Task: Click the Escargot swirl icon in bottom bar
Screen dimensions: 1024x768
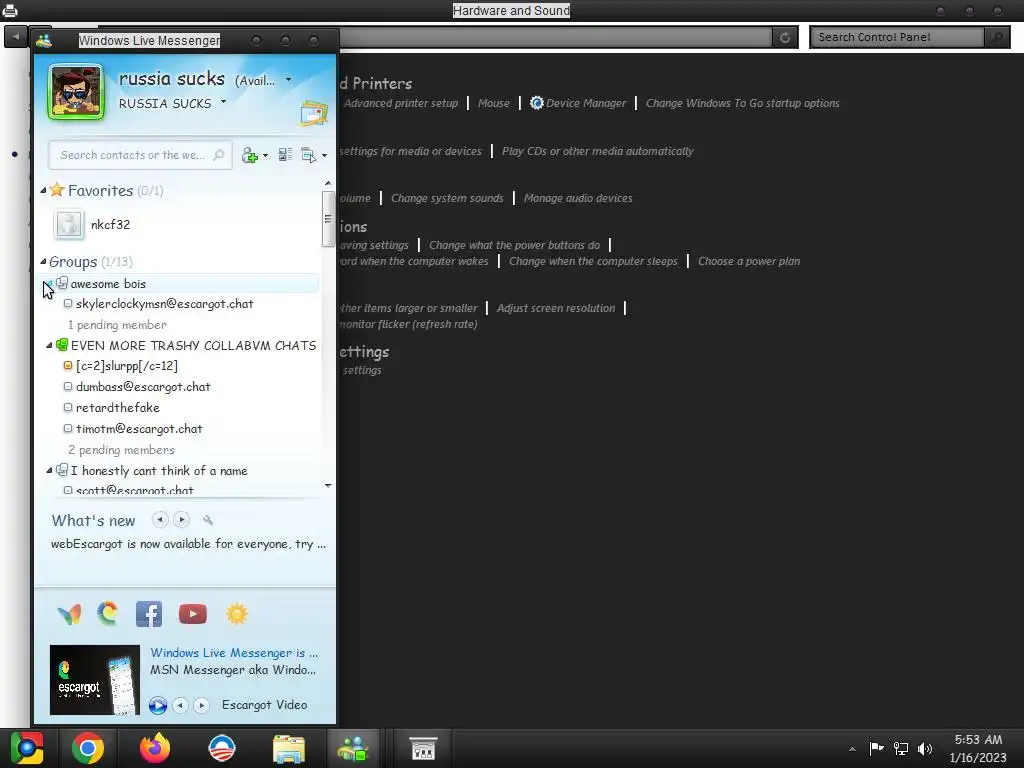Action: (108, 613)
